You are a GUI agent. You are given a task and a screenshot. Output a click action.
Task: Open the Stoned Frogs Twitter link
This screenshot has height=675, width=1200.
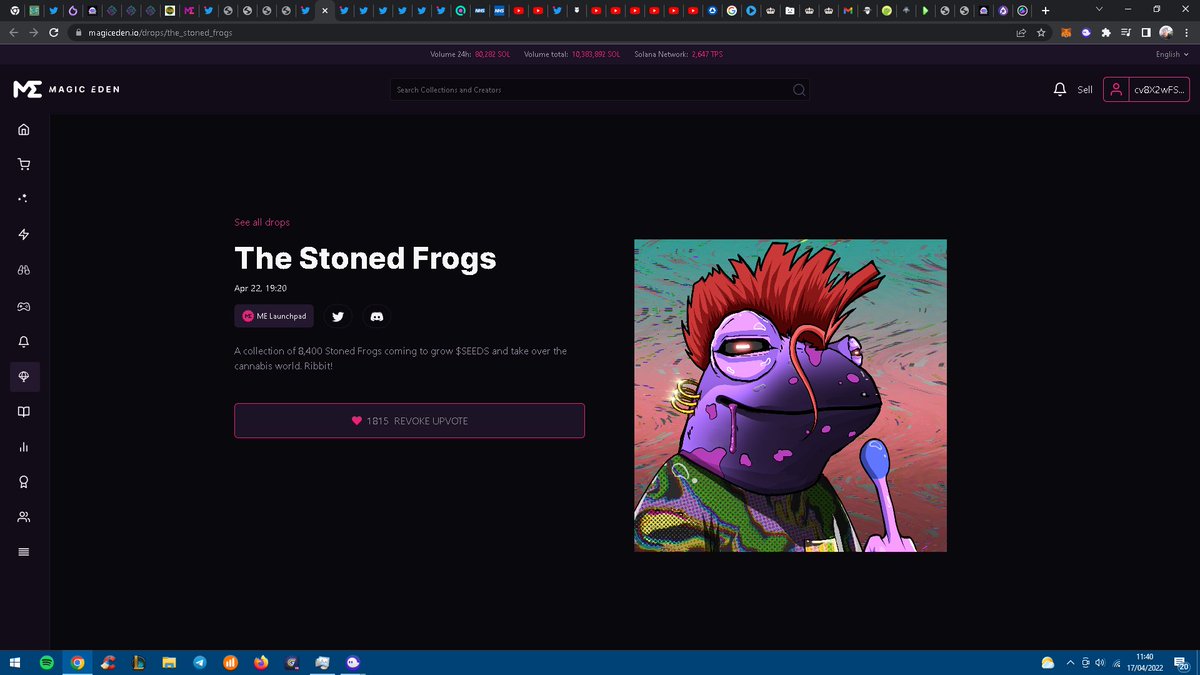point(338,316)
